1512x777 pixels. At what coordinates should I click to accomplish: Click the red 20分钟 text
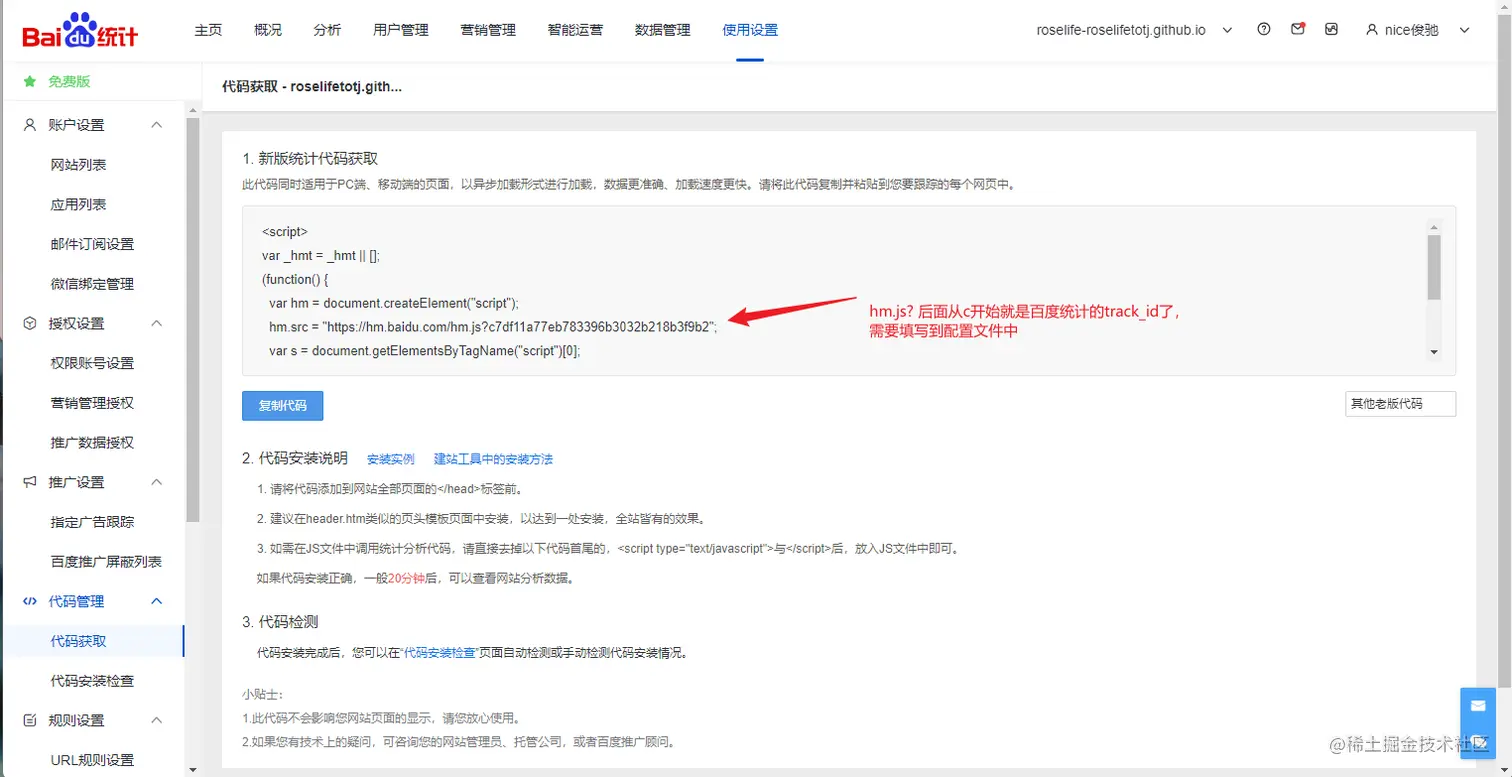(x=407, y=578)
